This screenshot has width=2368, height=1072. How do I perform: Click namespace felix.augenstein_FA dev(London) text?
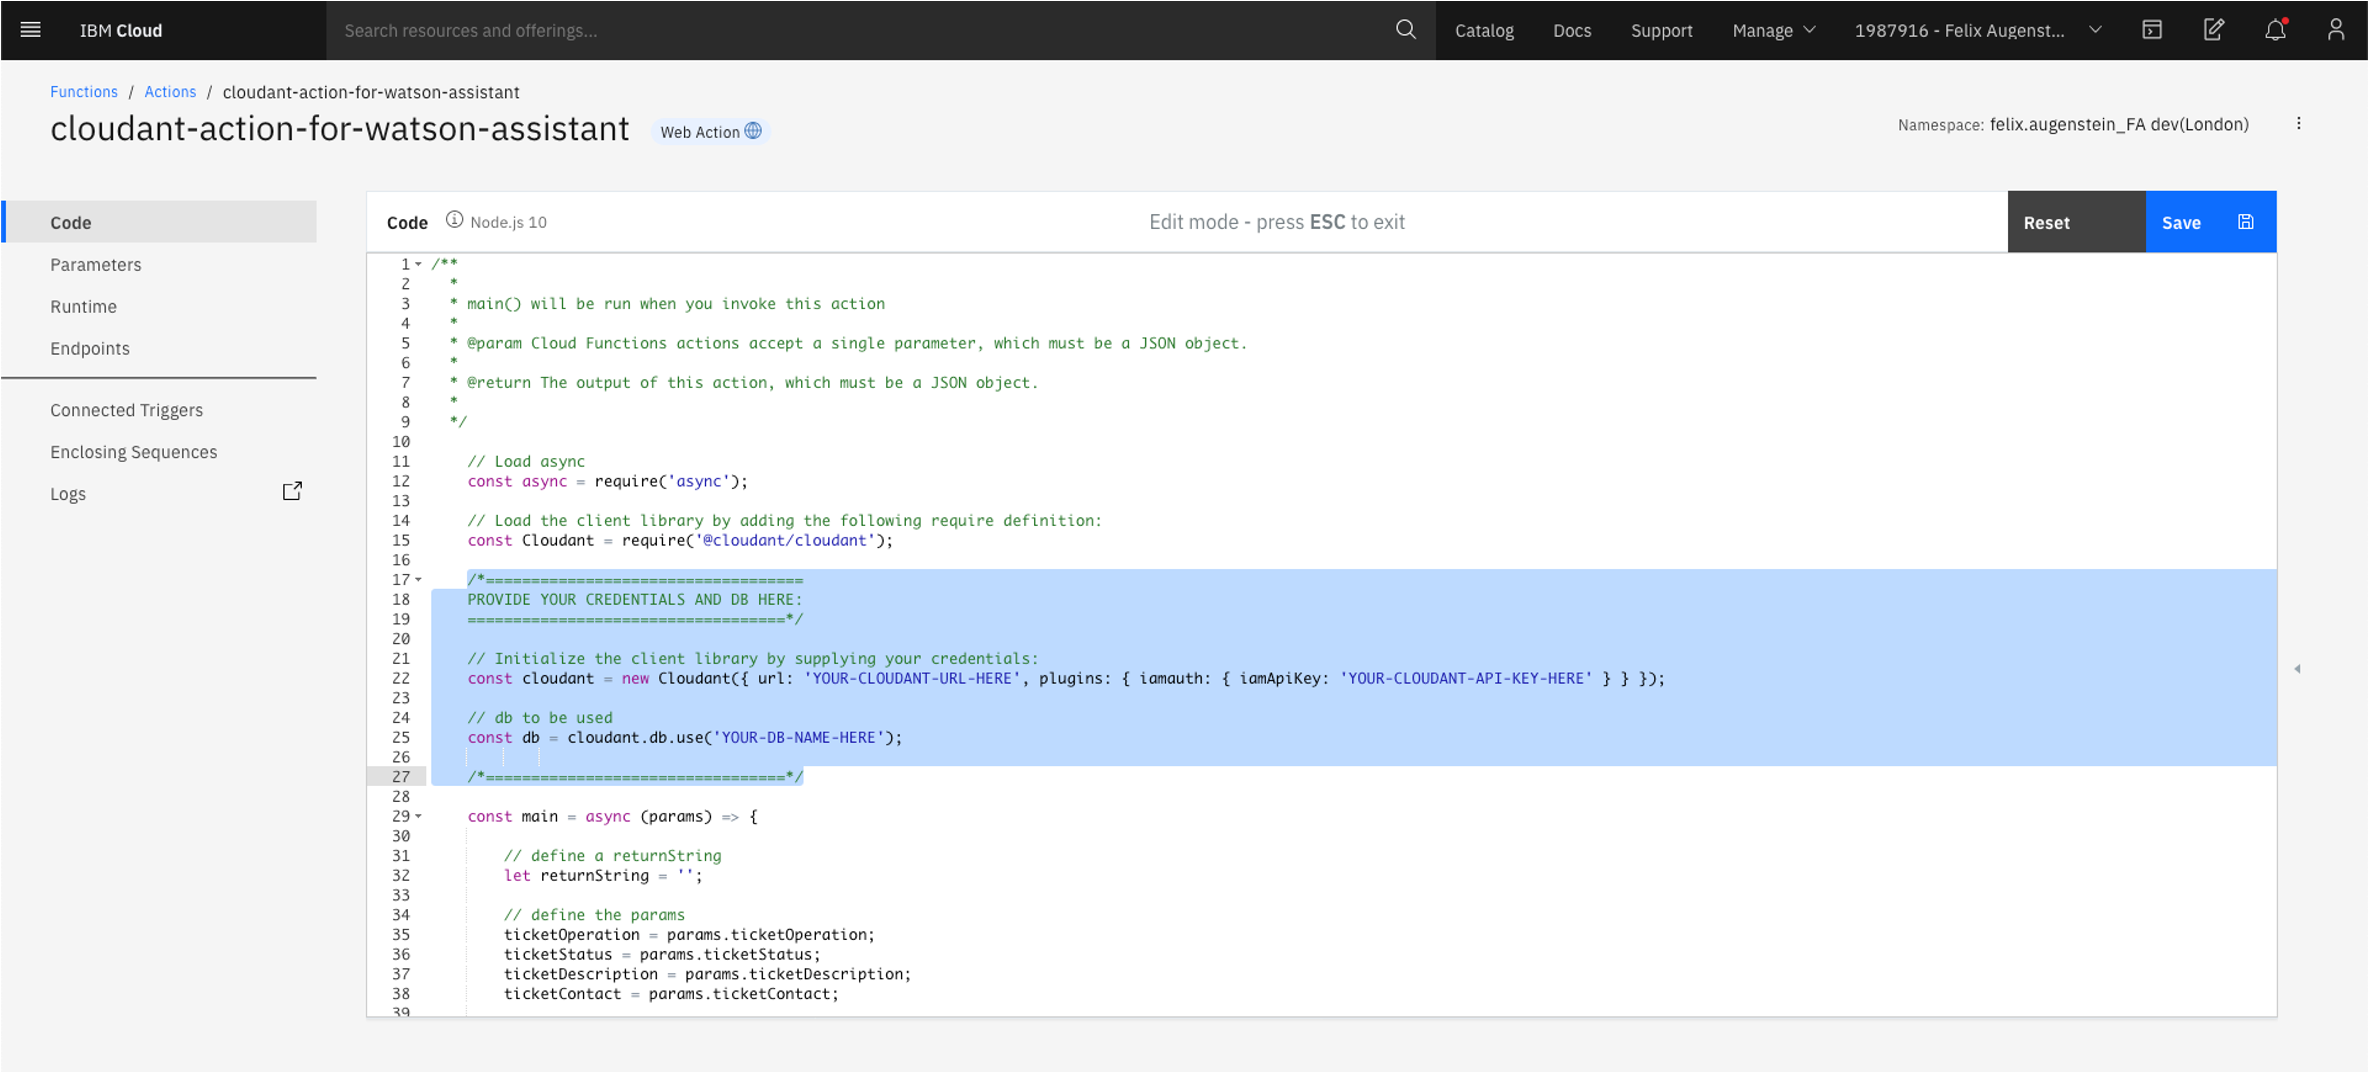[2119, 124]
